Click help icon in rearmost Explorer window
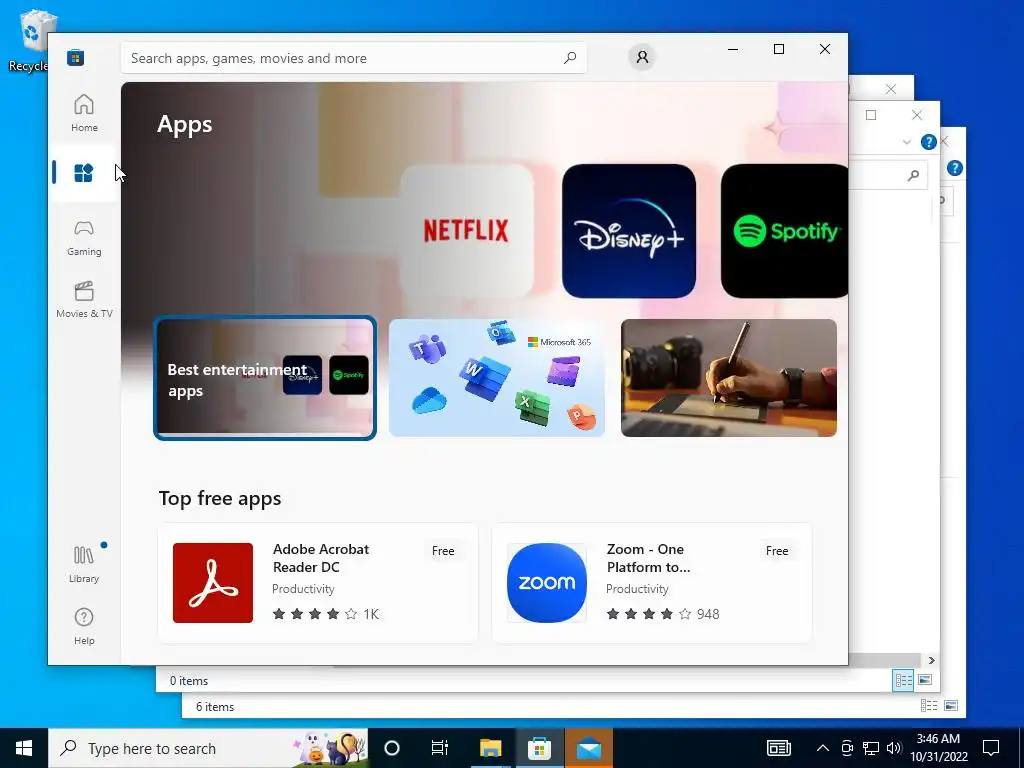The height and width of the screenshot is (768, 1024). coord(954,168)
